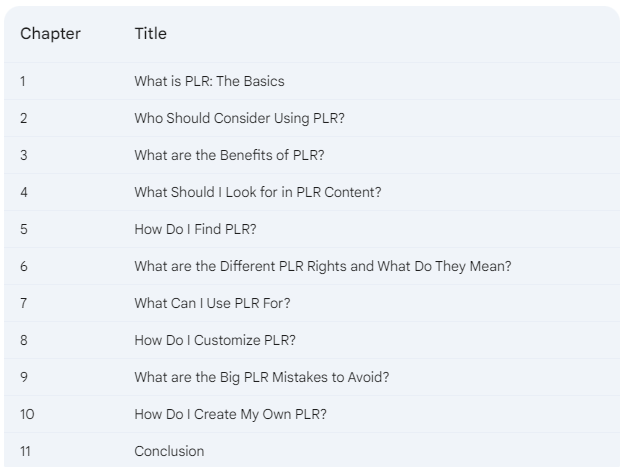Image resolution: width=628 pixels, height=467 pixels.
Task: Click chapter number 11 cell
Action: coord(26,451)
